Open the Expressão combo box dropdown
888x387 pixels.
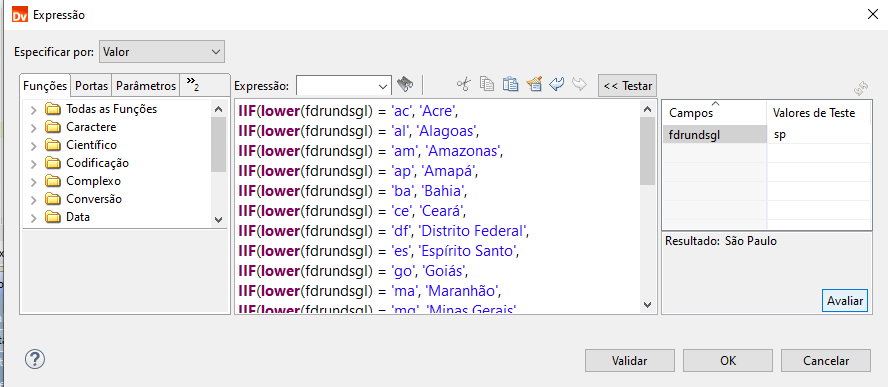click(x=383, y=86)
